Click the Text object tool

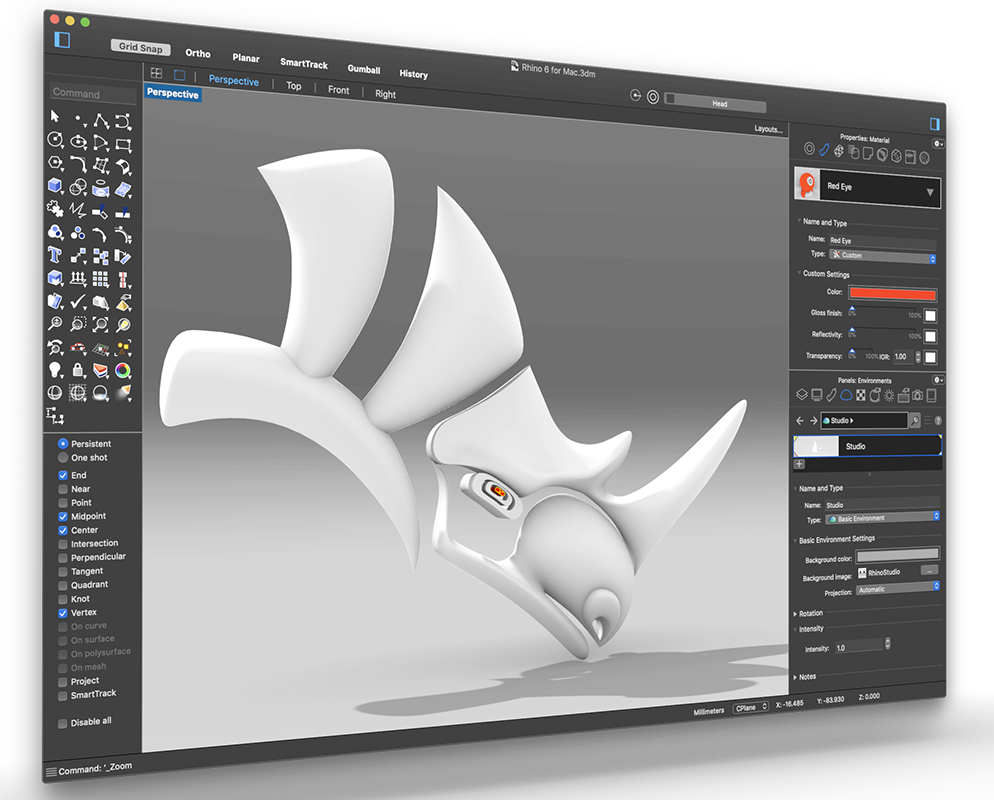tap(56, 256)
